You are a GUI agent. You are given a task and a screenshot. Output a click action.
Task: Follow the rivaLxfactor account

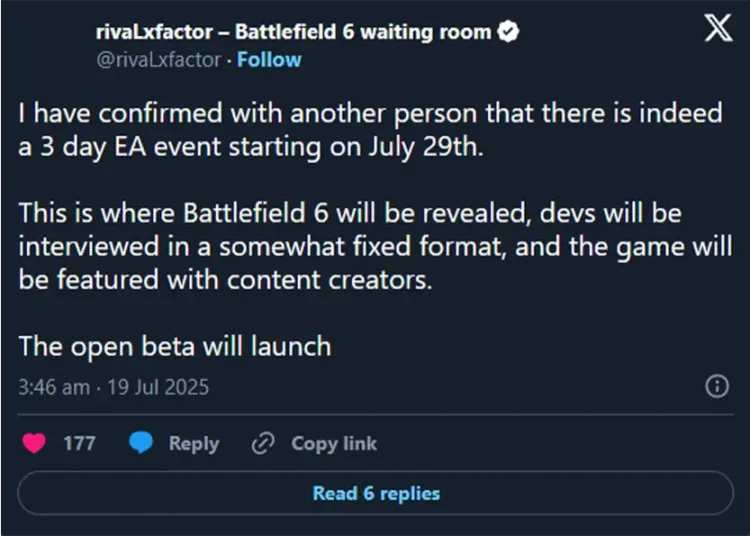coord(269,60)
